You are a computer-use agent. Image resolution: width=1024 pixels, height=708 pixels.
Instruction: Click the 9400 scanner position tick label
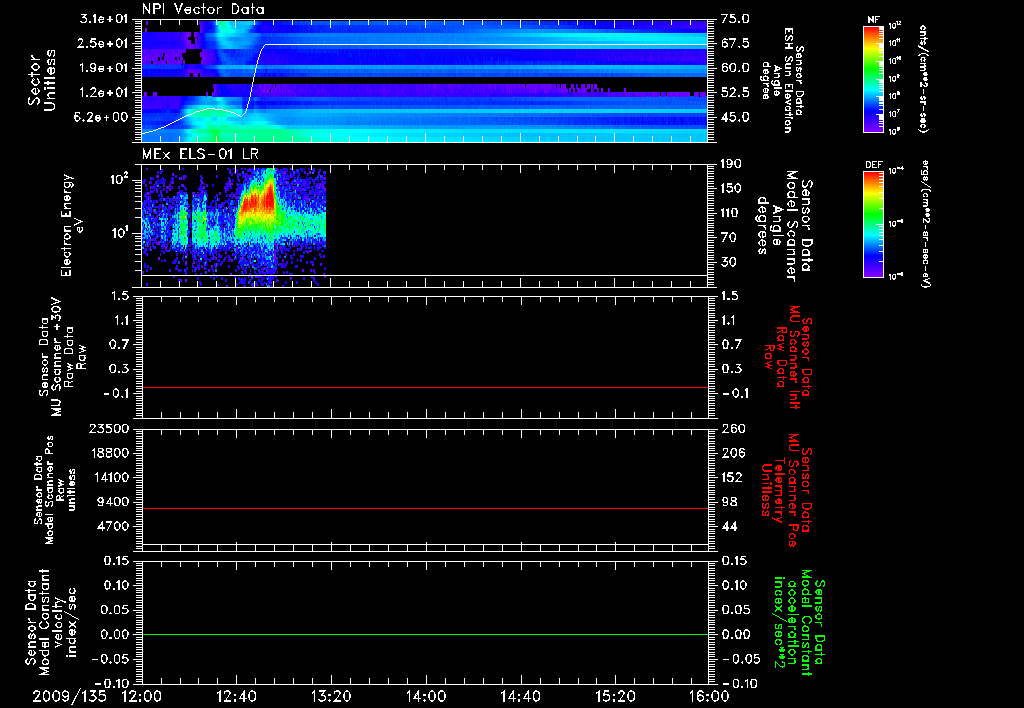[112, 502]
